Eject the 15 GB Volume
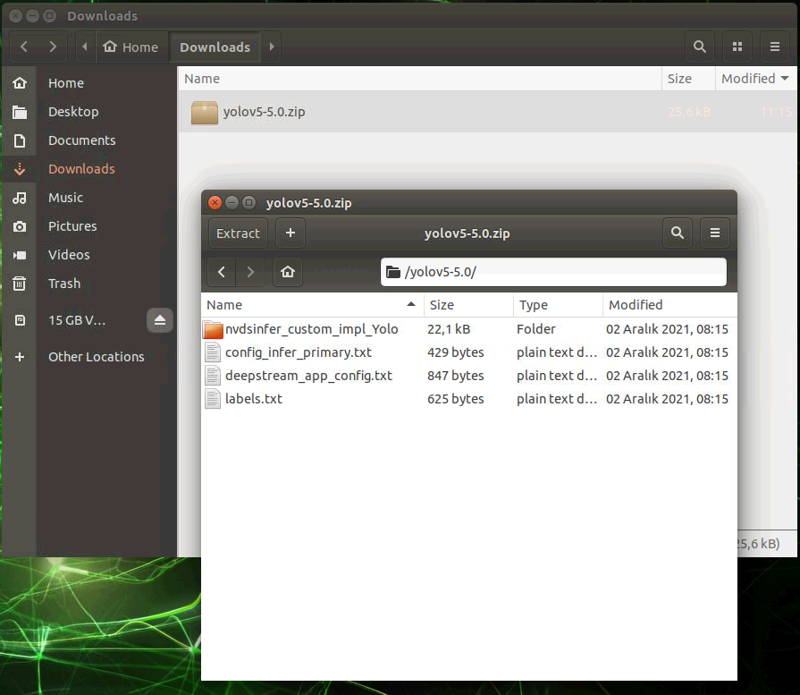Screen dimensions: 800x695 coord(160,320)
